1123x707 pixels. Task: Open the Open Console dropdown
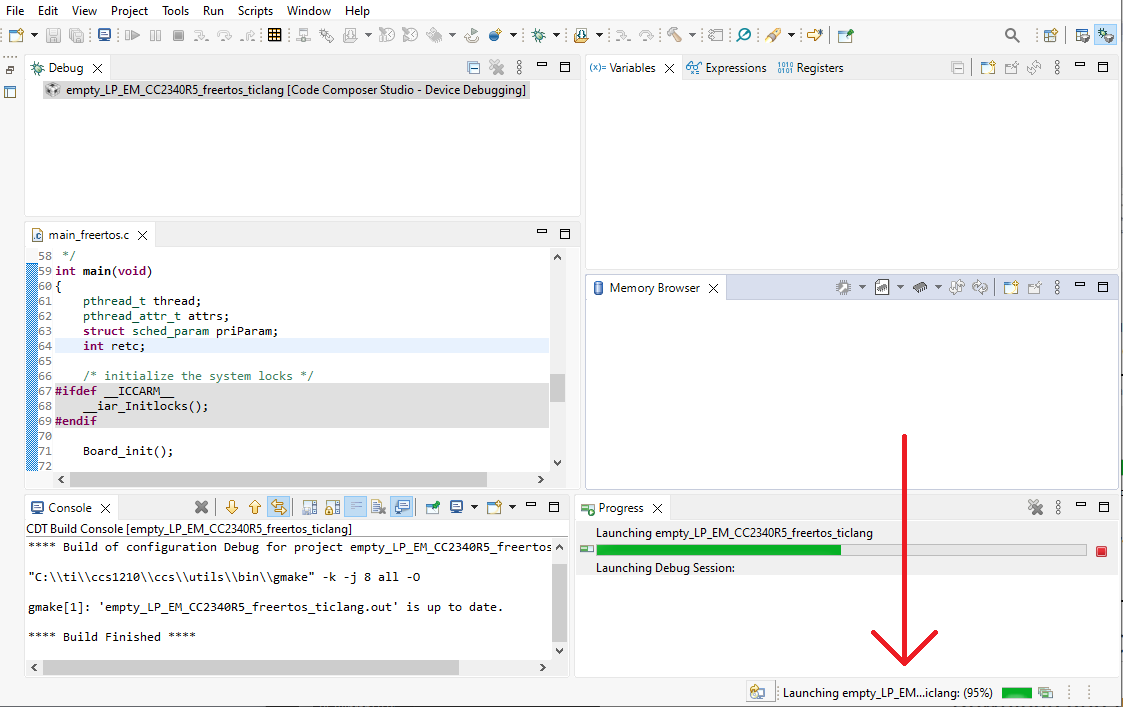[x=510, y=506]
